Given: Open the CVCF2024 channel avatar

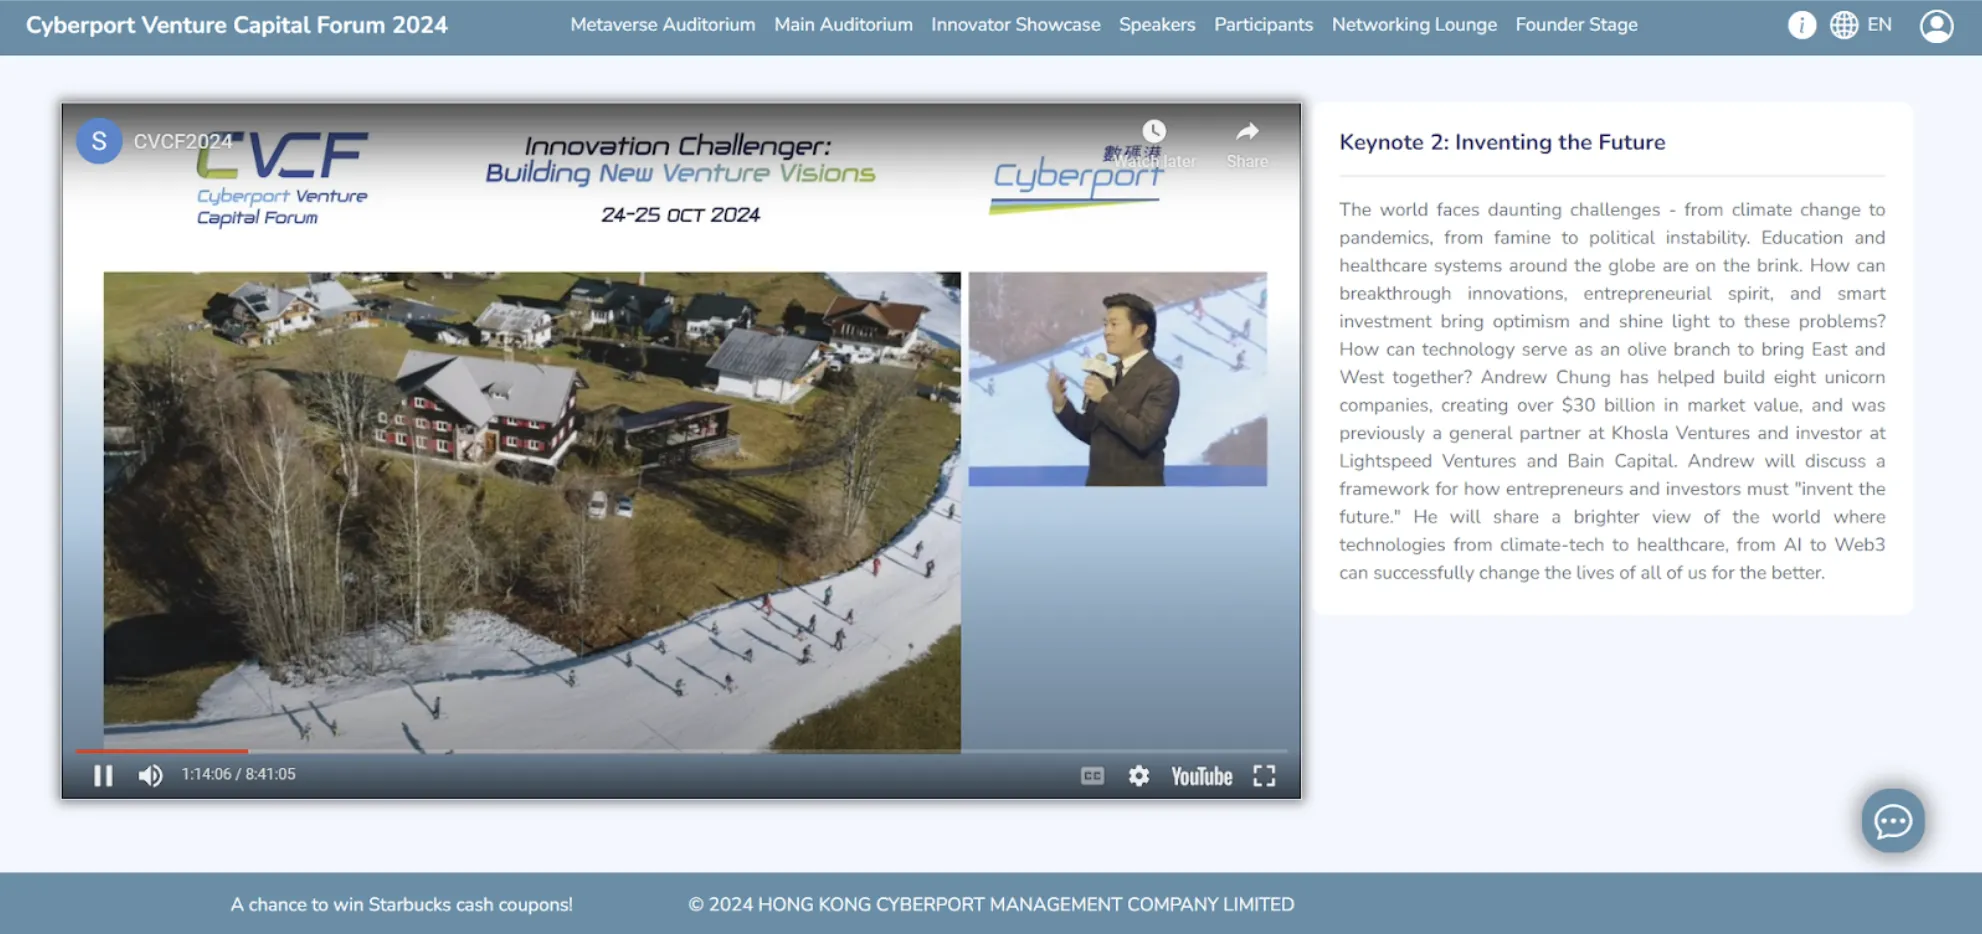Looking at the screenshot, I should point(99,141).
